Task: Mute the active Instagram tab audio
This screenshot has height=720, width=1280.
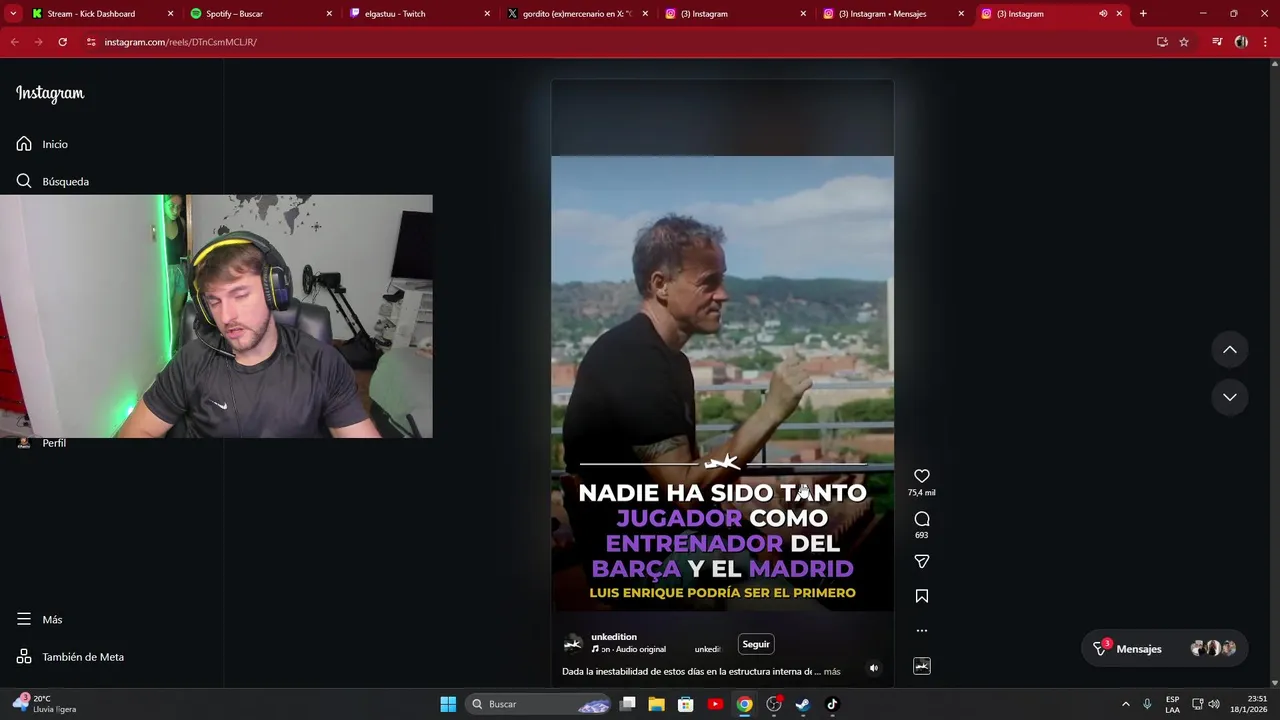Action: [x=1103, y=14]
